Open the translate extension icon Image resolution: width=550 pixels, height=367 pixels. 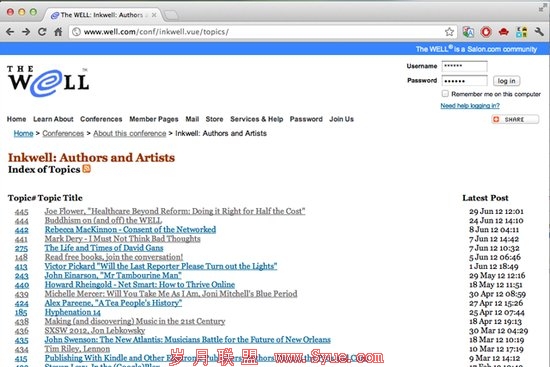coord(468,32)
